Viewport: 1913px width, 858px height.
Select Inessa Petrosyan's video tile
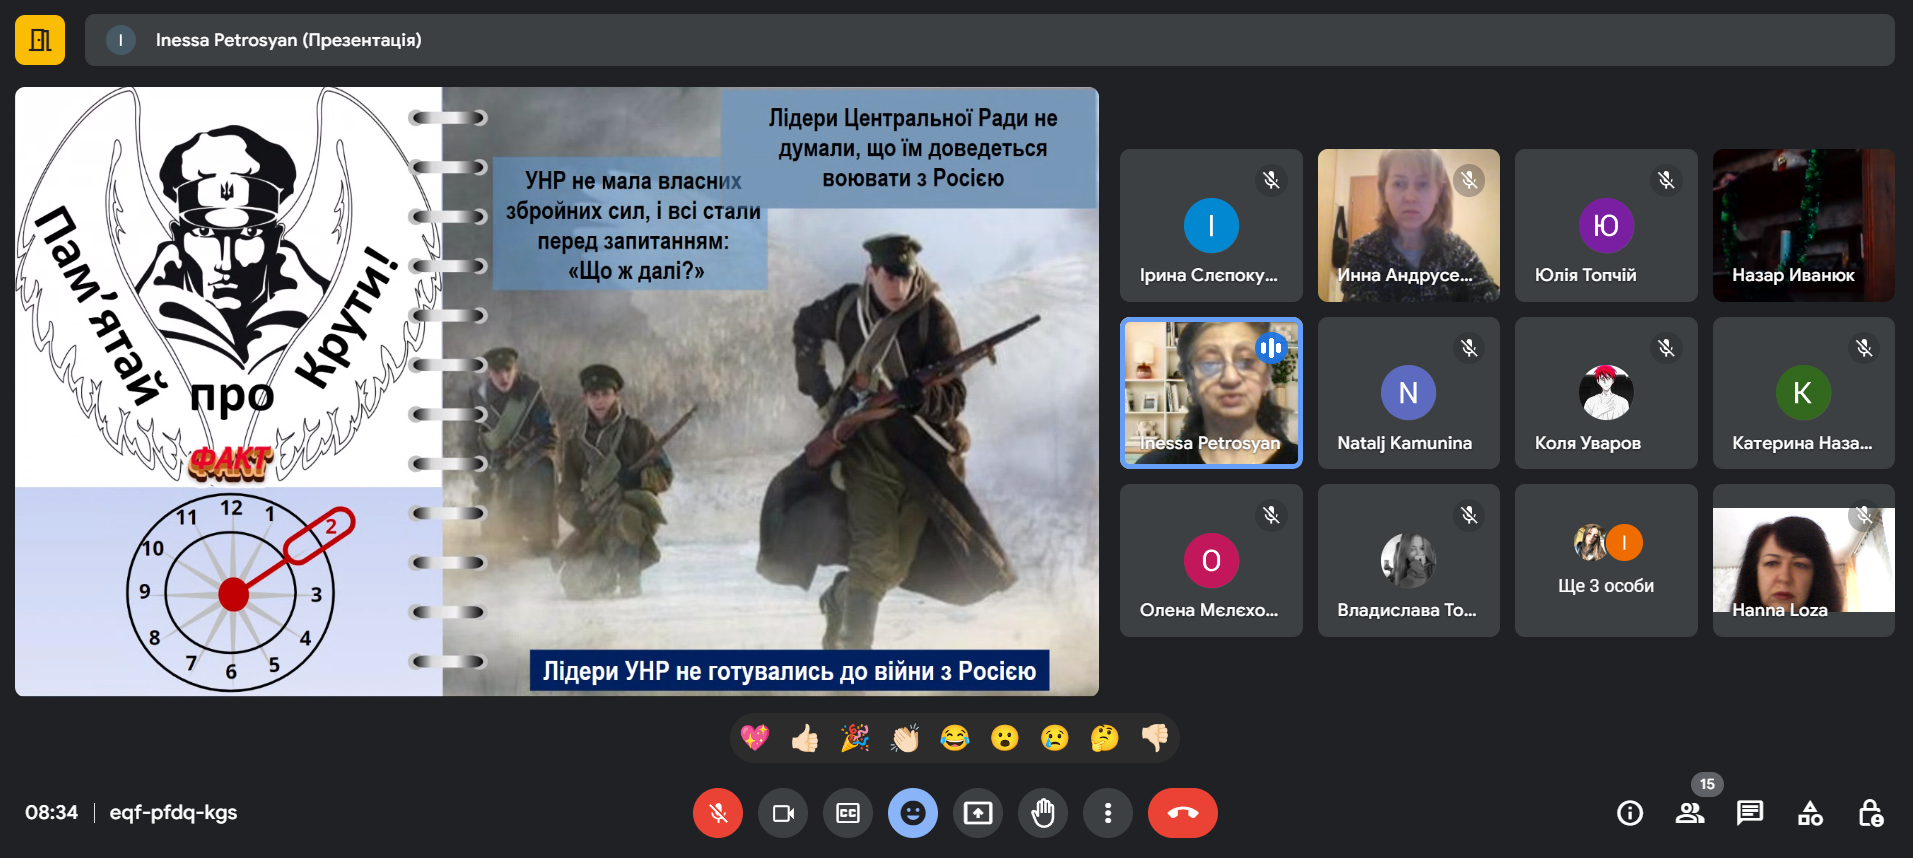(1211, 393)
